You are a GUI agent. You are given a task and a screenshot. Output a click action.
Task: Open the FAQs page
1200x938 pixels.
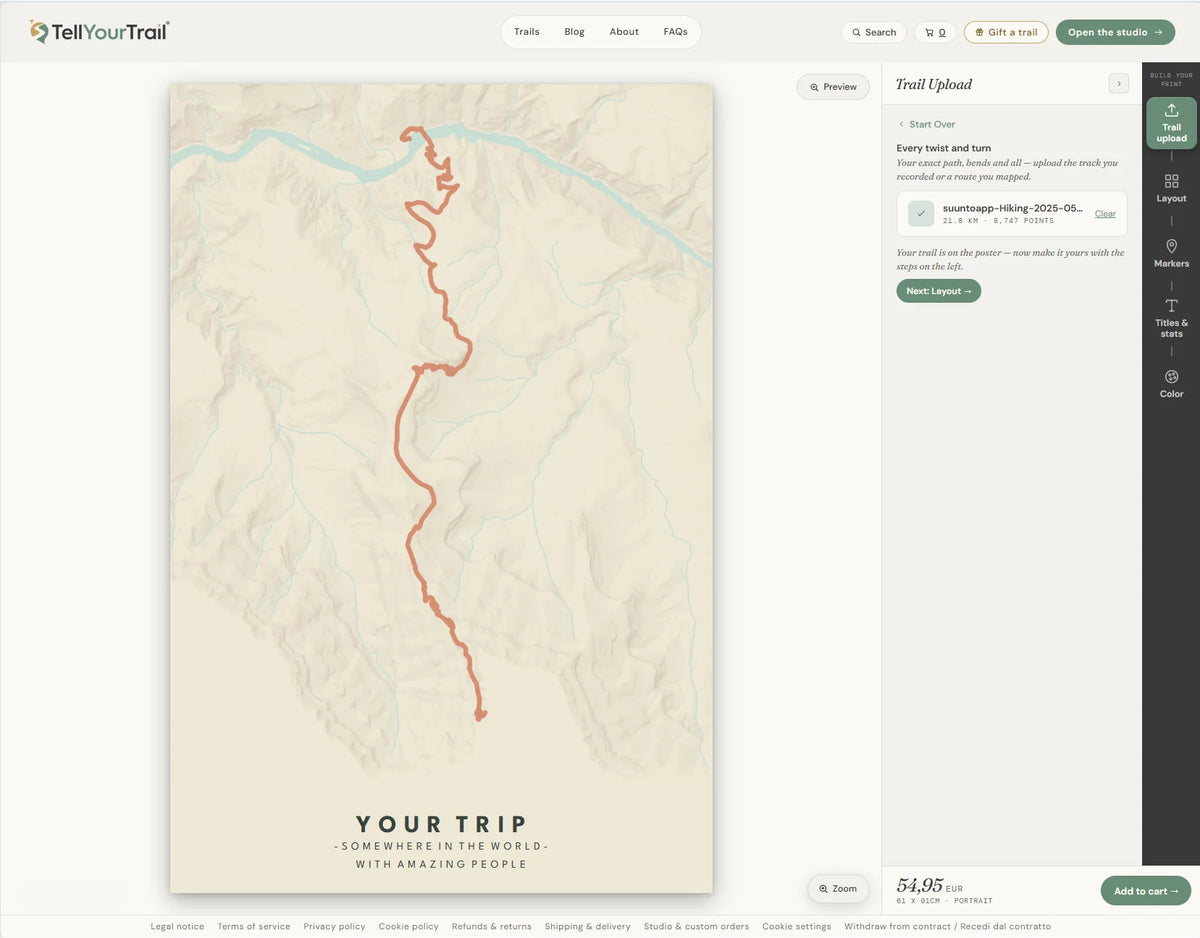(676, 32)
